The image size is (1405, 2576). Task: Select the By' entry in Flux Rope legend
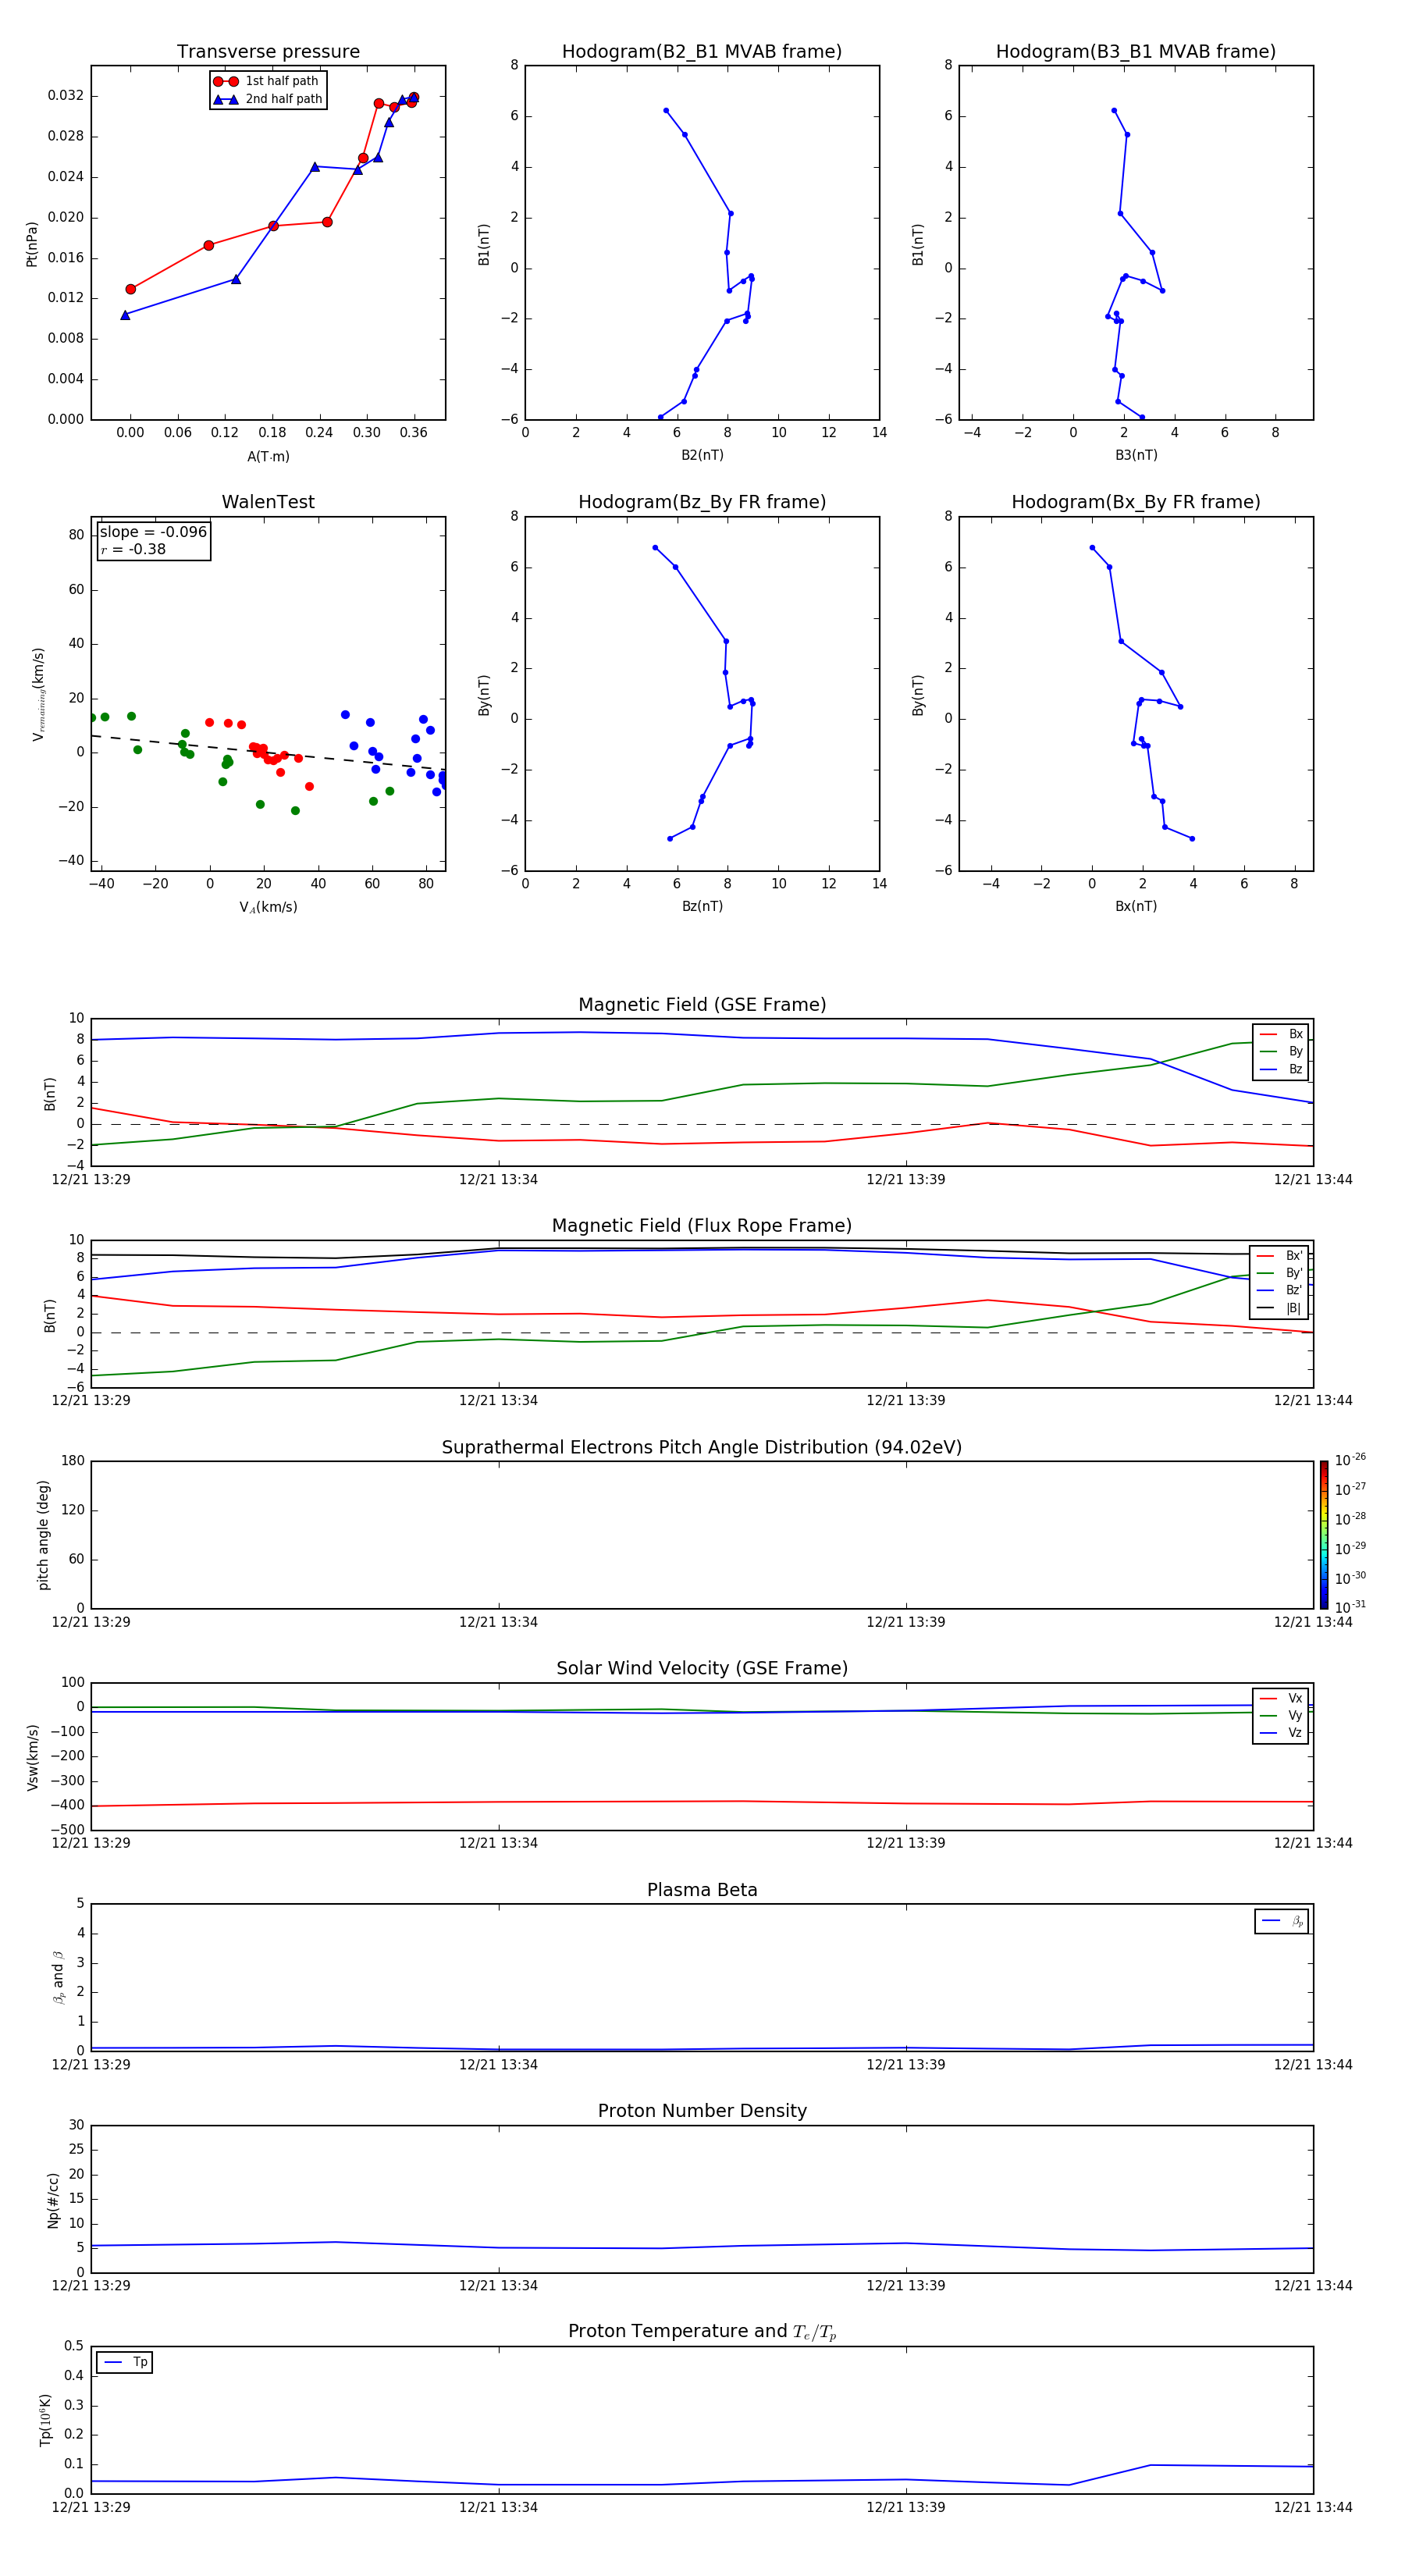click(x=1279, y=1273)
